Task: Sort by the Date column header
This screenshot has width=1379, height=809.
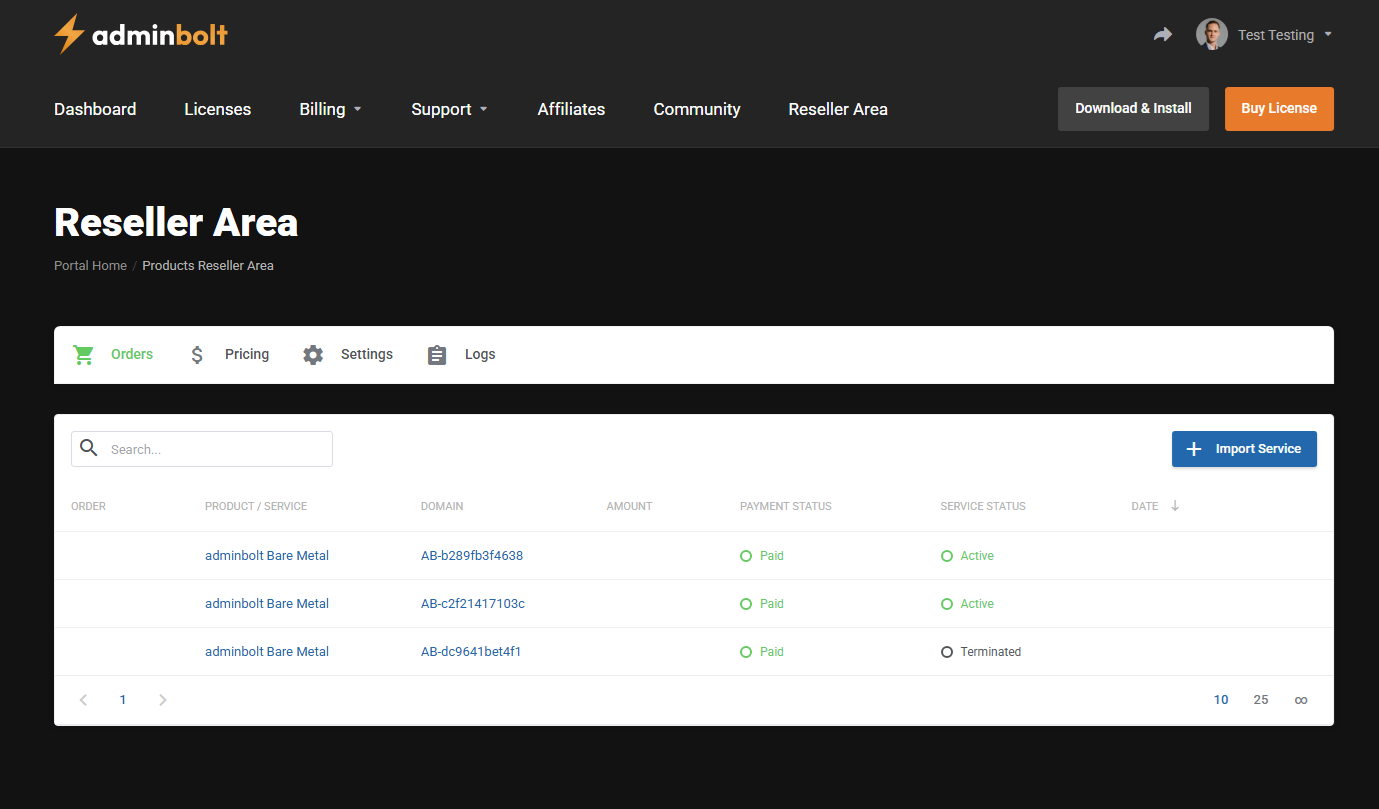Action: (1145, 506)
